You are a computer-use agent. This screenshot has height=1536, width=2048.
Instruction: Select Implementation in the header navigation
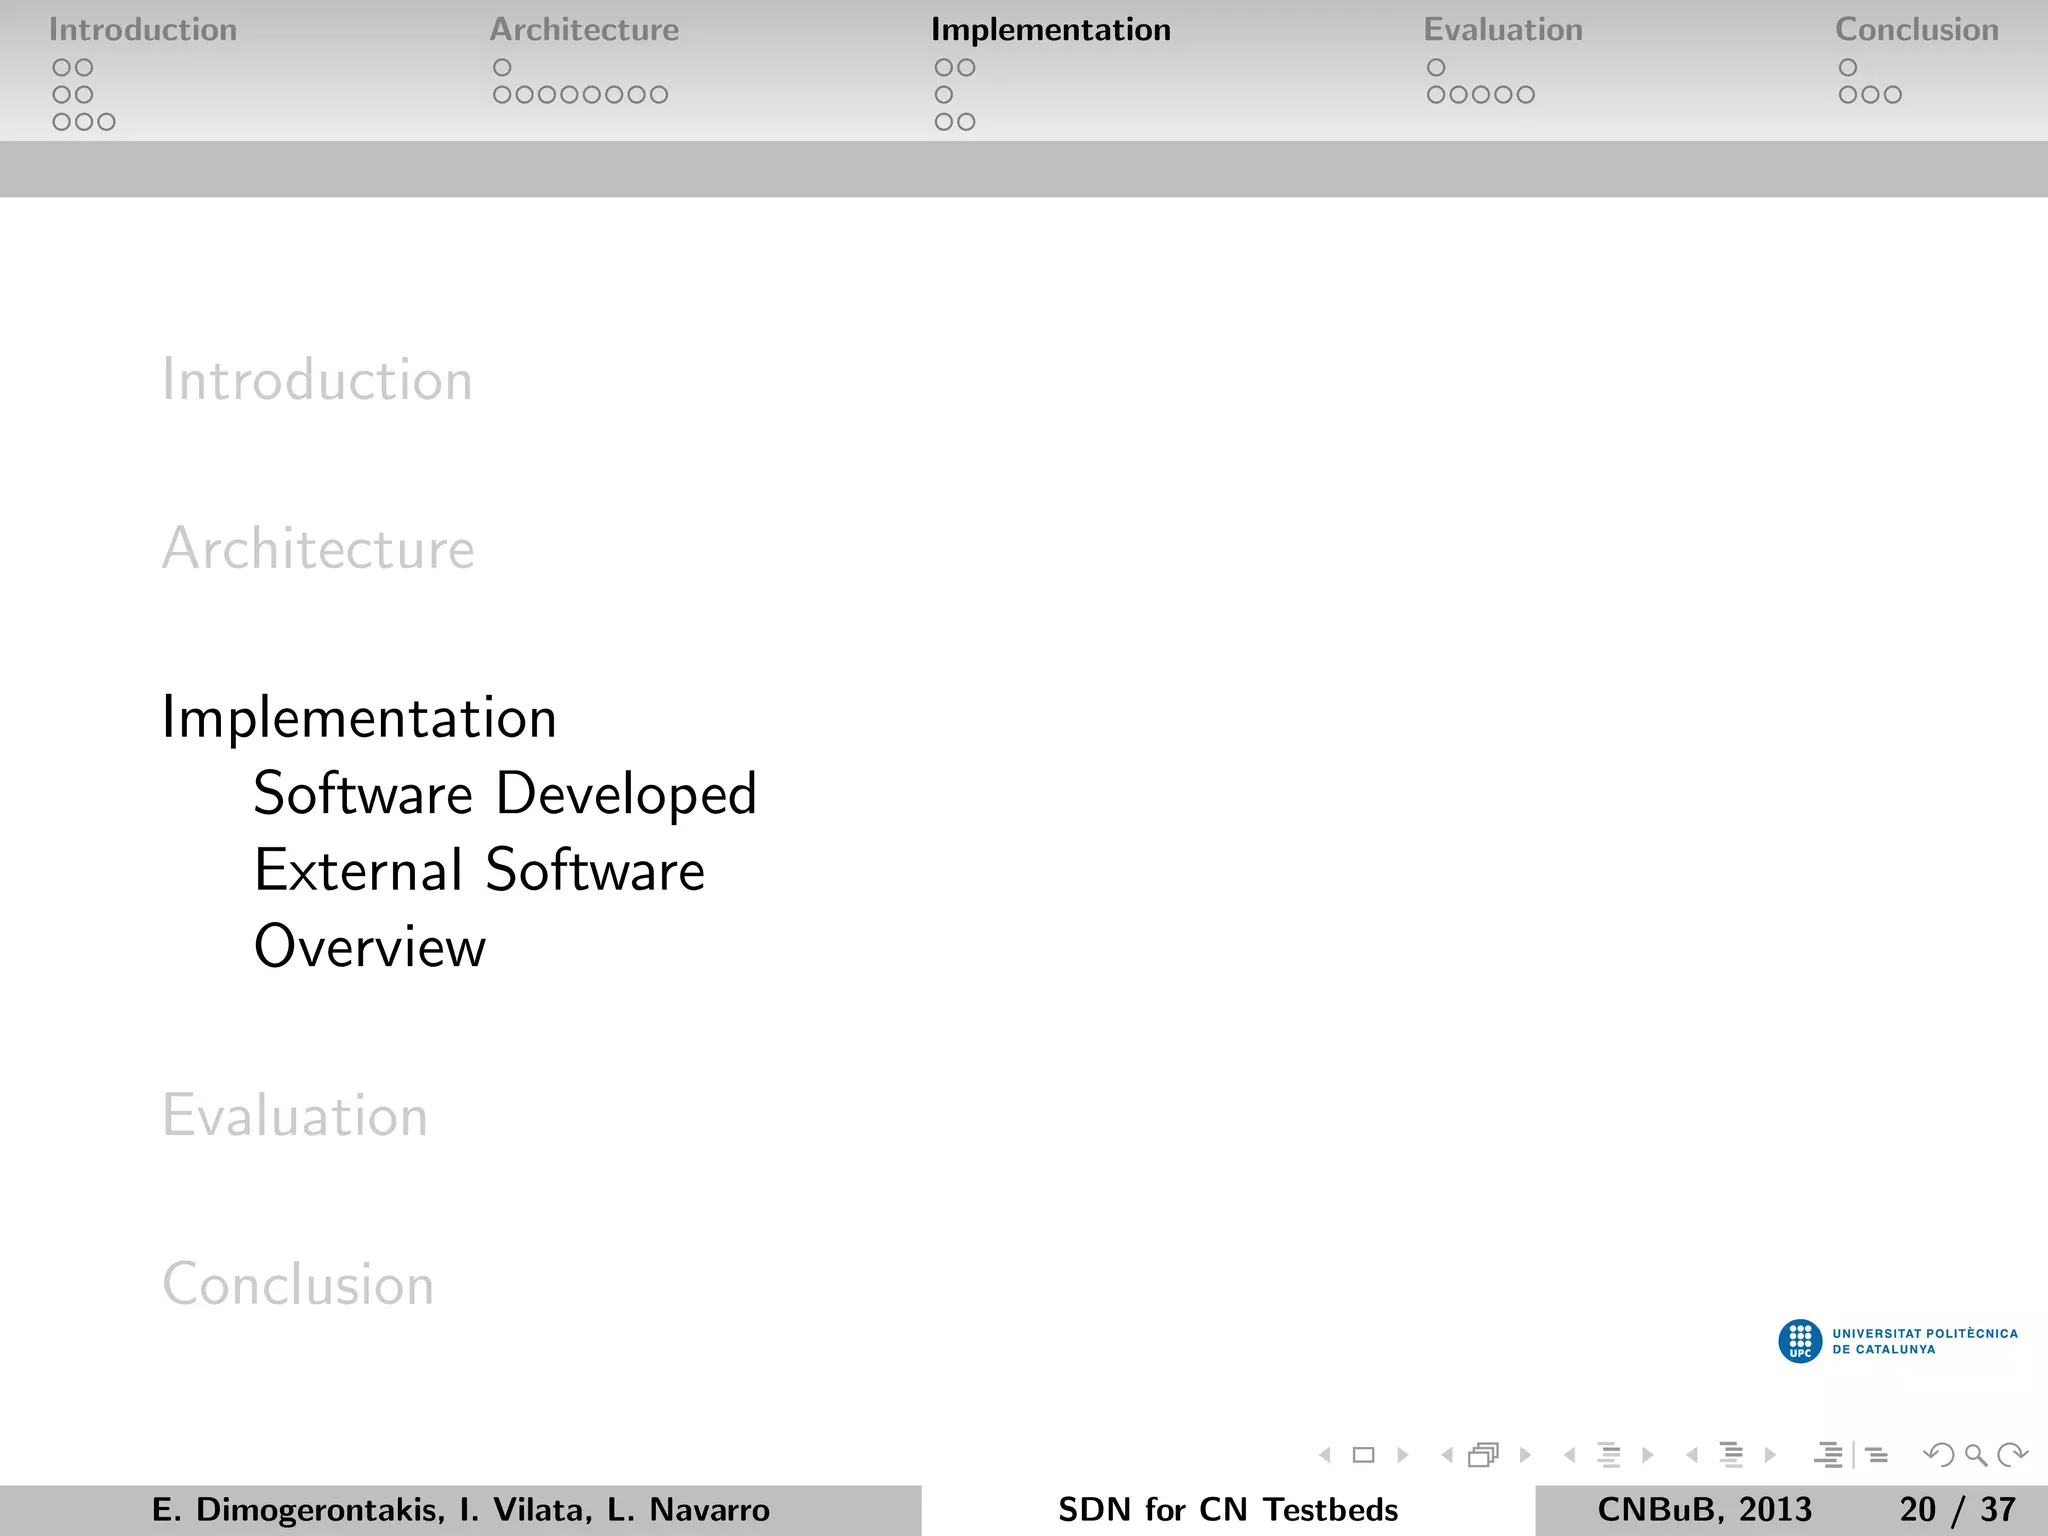click(1050, 30)
